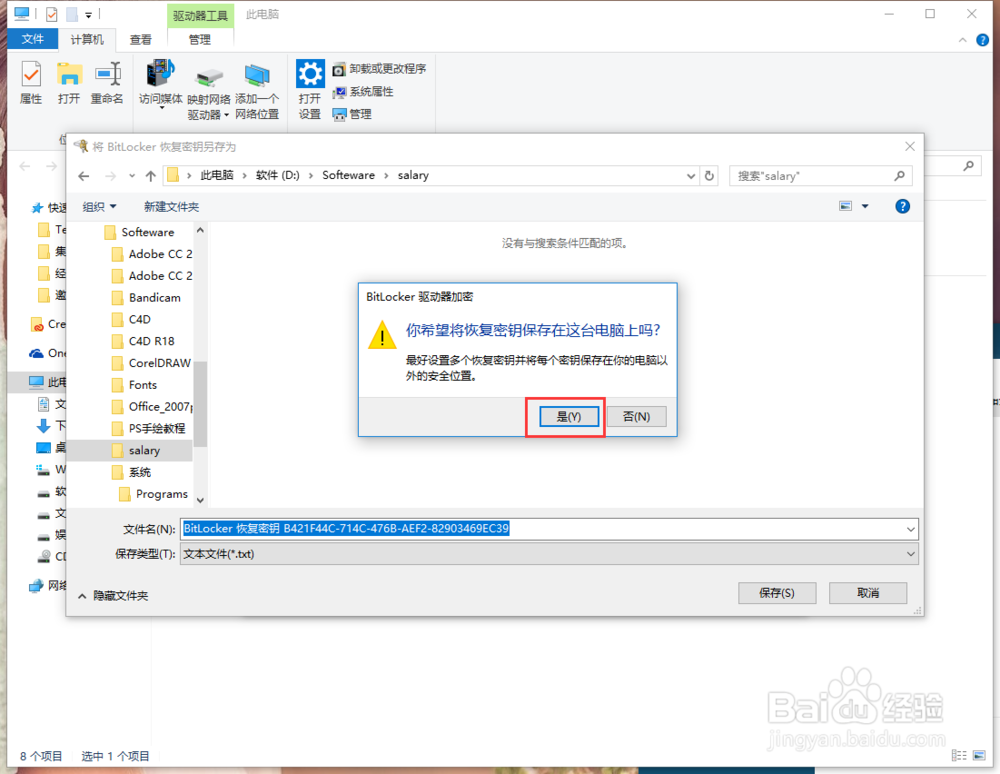Open the quick access toolbar customize arrow
This screenshot has width=1000, height=774.
pos(89,15)
